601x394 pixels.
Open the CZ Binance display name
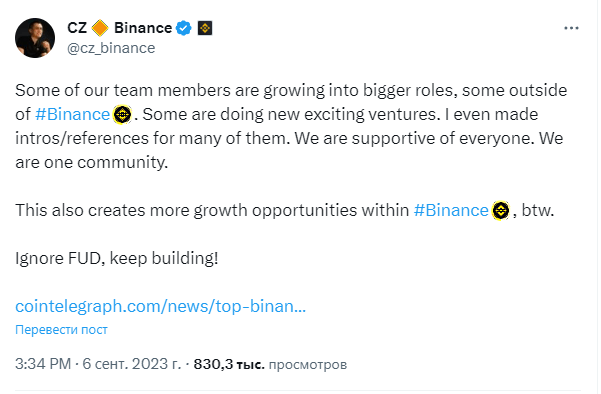120,28
